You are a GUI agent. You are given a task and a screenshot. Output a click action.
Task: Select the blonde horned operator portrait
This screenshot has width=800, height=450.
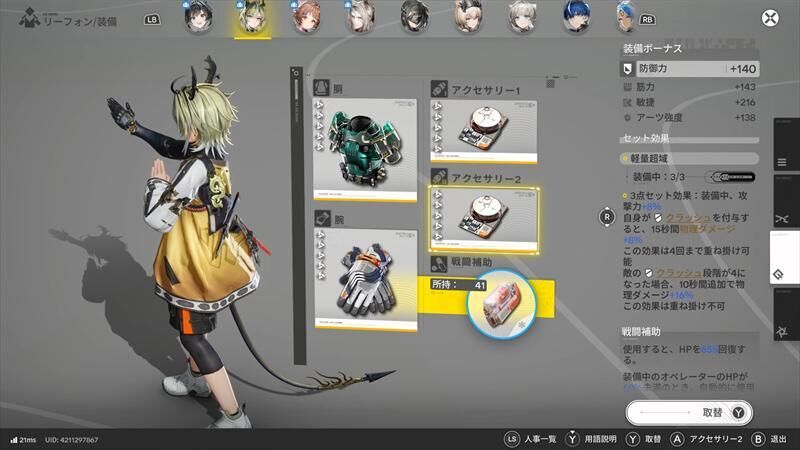coord(253,17)
